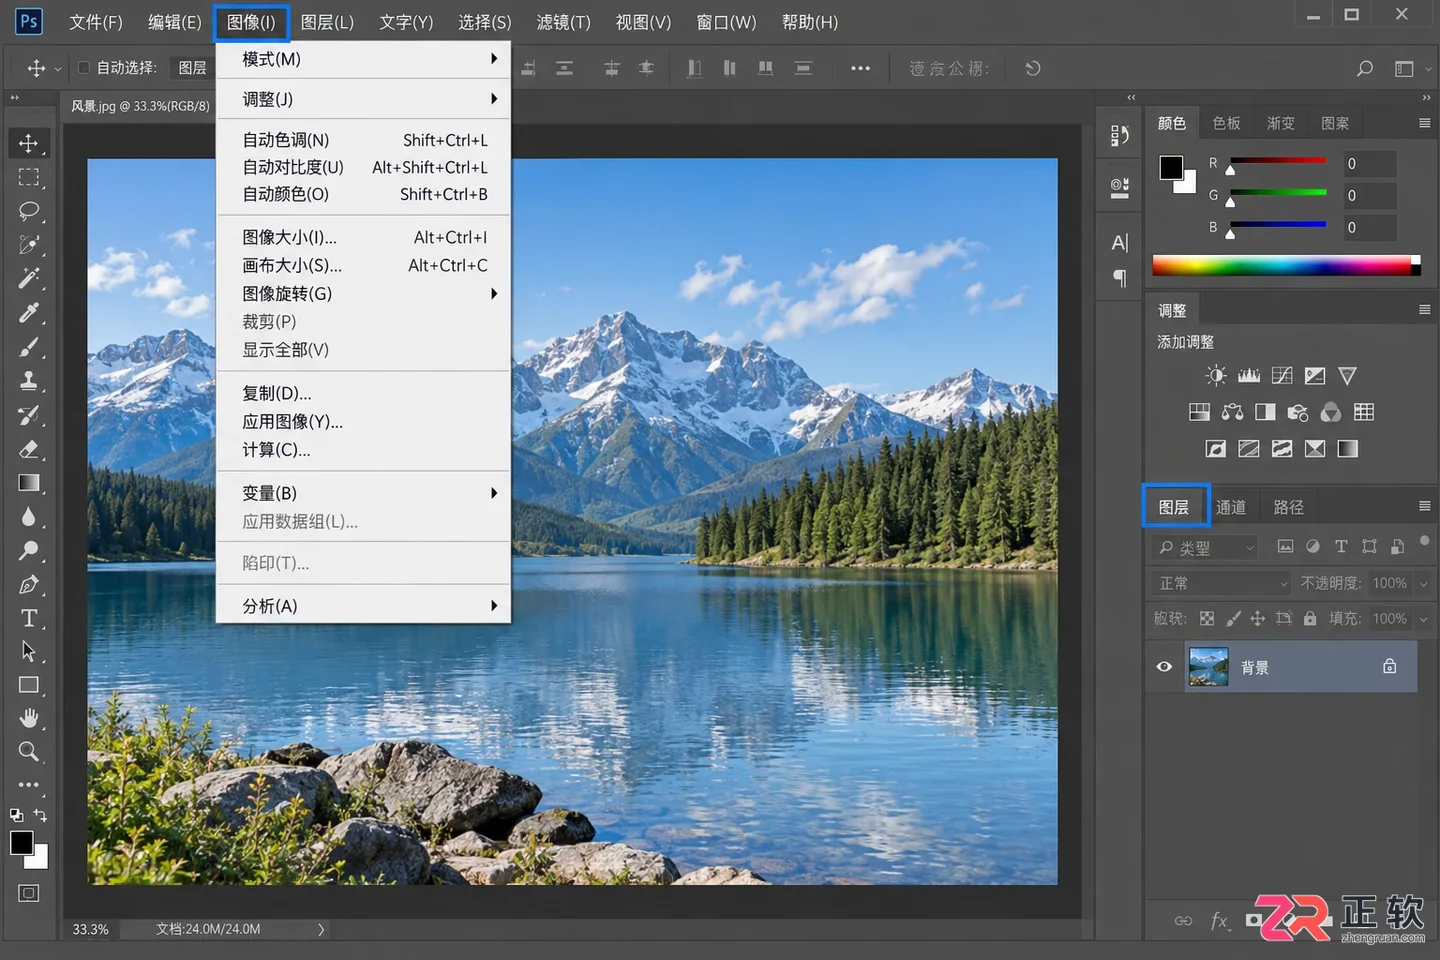Expand the 图像旋转(G) submenu
Viewport: 1440px width, 960px height.
click(363, 294)
